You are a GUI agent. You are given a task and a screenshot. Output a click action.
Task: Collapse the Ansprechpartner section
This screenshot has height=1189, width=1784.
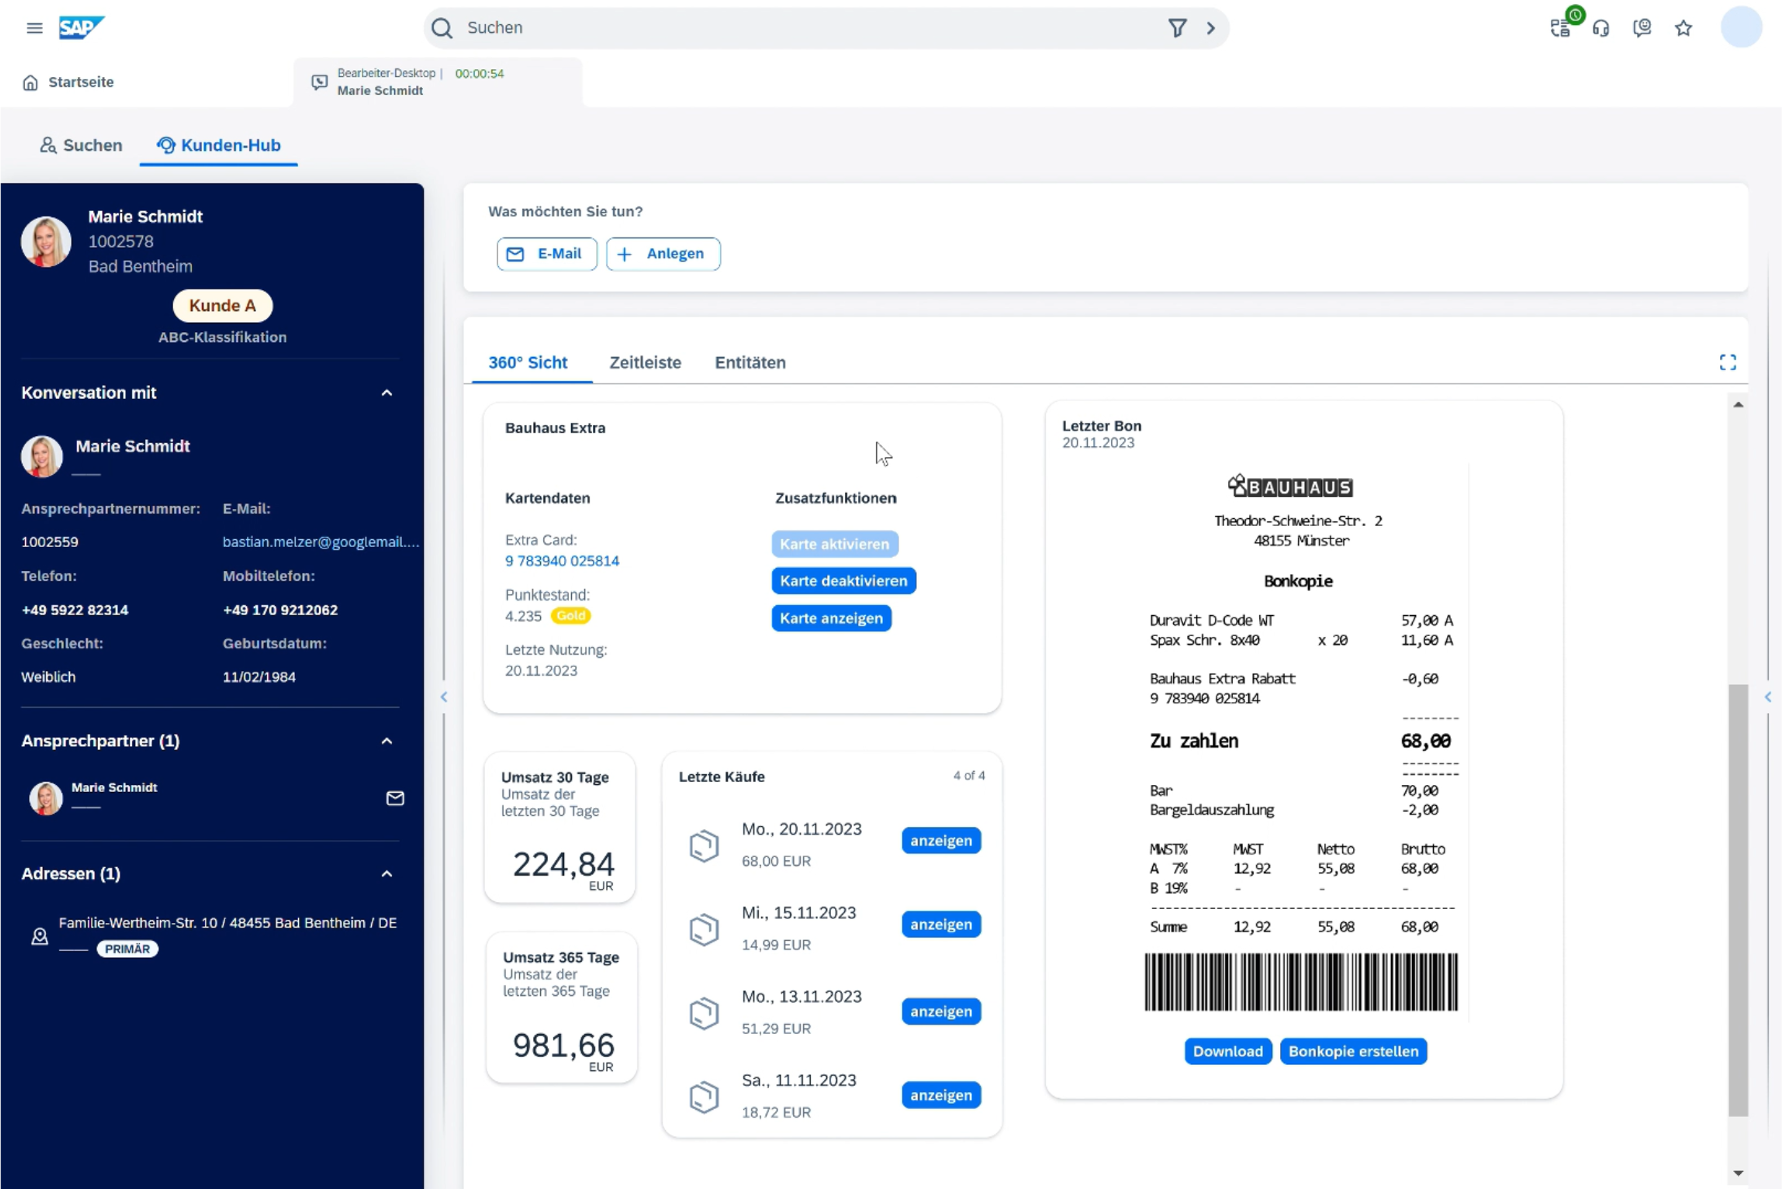[x=387, y=741]
